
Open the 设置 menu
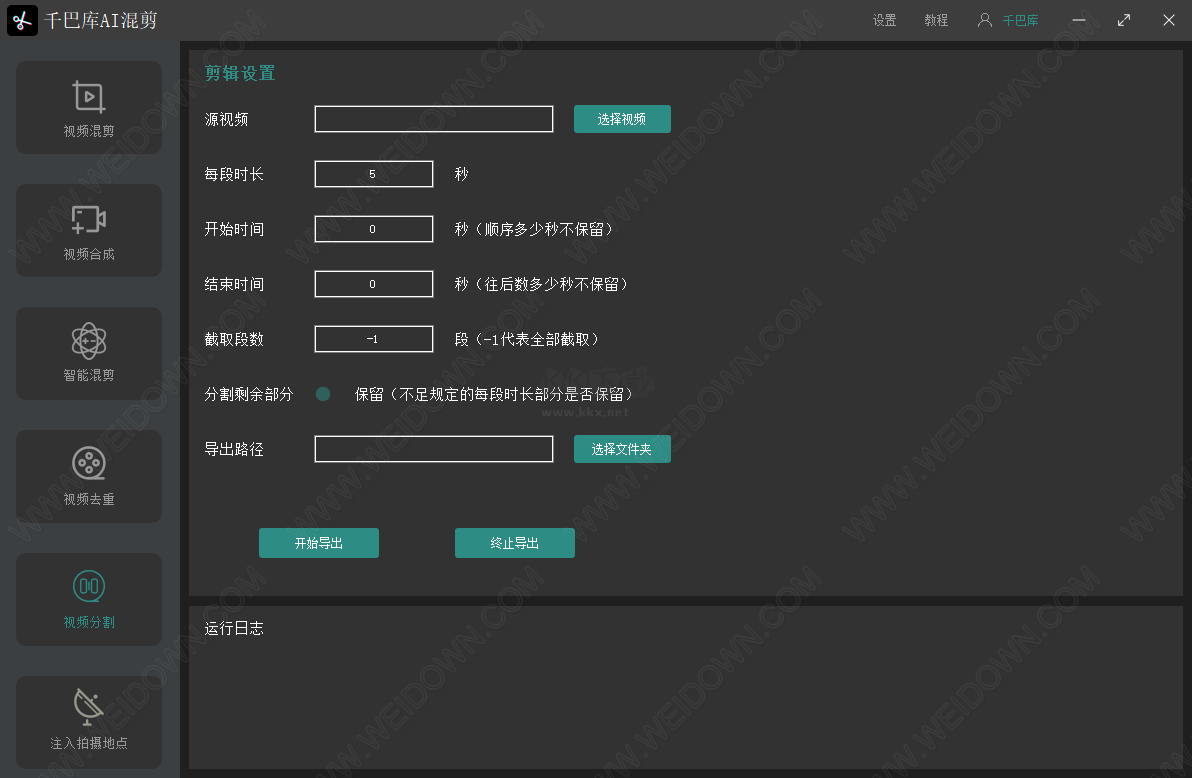click(x=884, y=20)
